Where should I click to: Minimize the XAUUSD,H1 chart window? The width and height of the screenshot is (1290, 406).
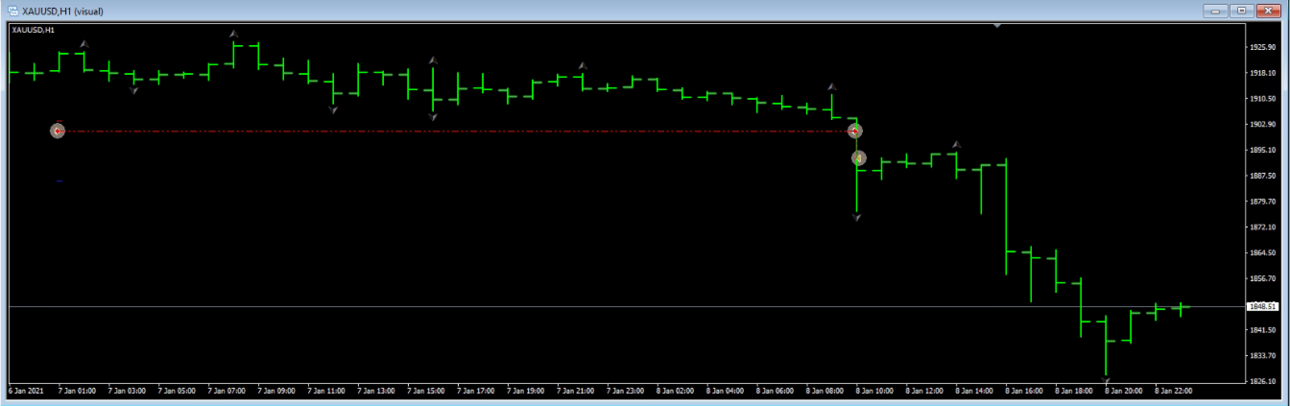(1218, 11)
